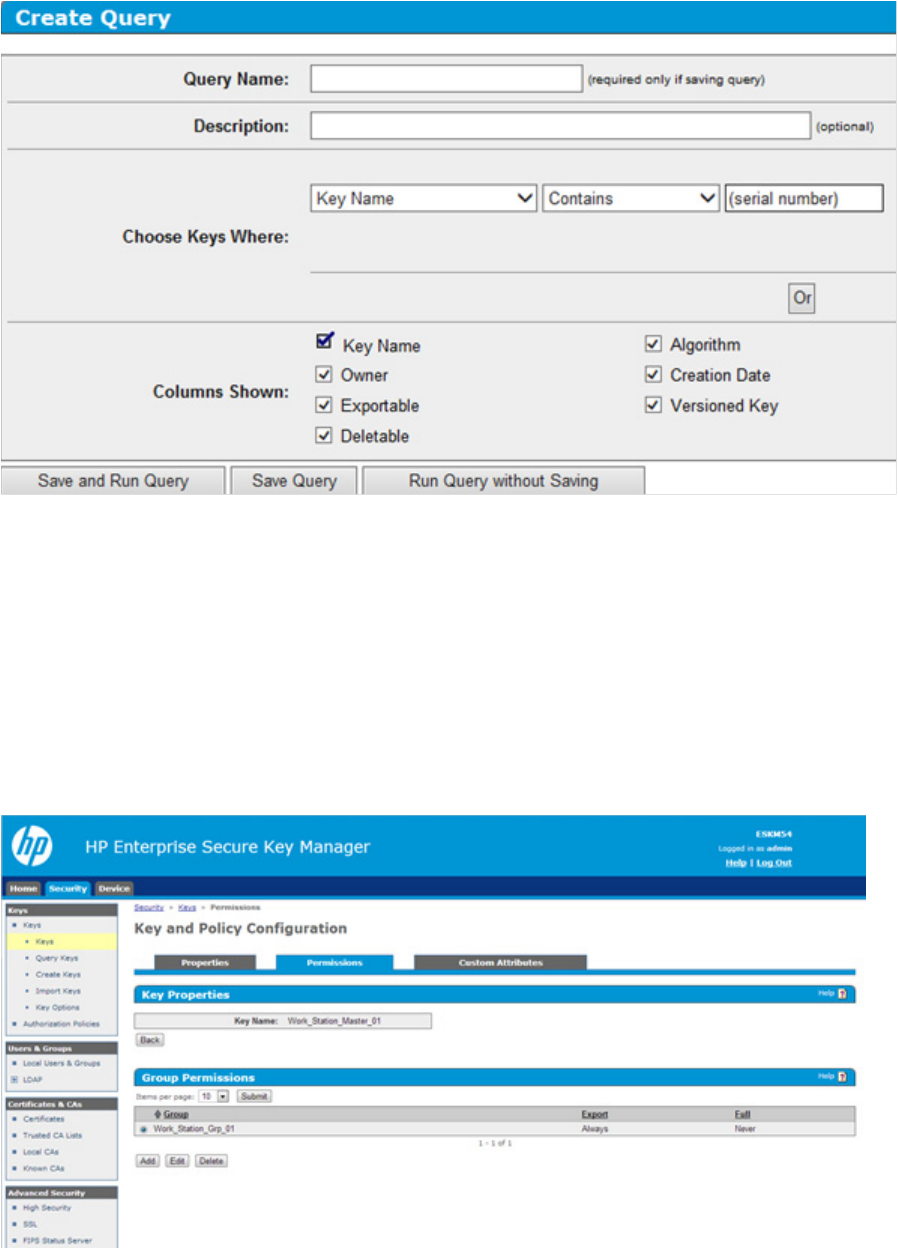Open FIPS Status Server in sidebar
Viewport: 898px width, 1249px height.
[56, 1240]
